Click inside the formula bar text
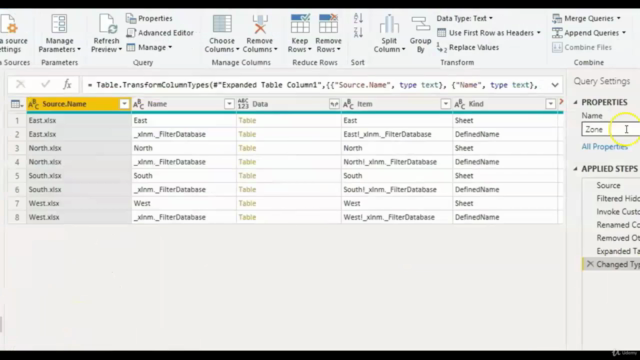The height and width of the screenshot is (360, 640). 312,85
